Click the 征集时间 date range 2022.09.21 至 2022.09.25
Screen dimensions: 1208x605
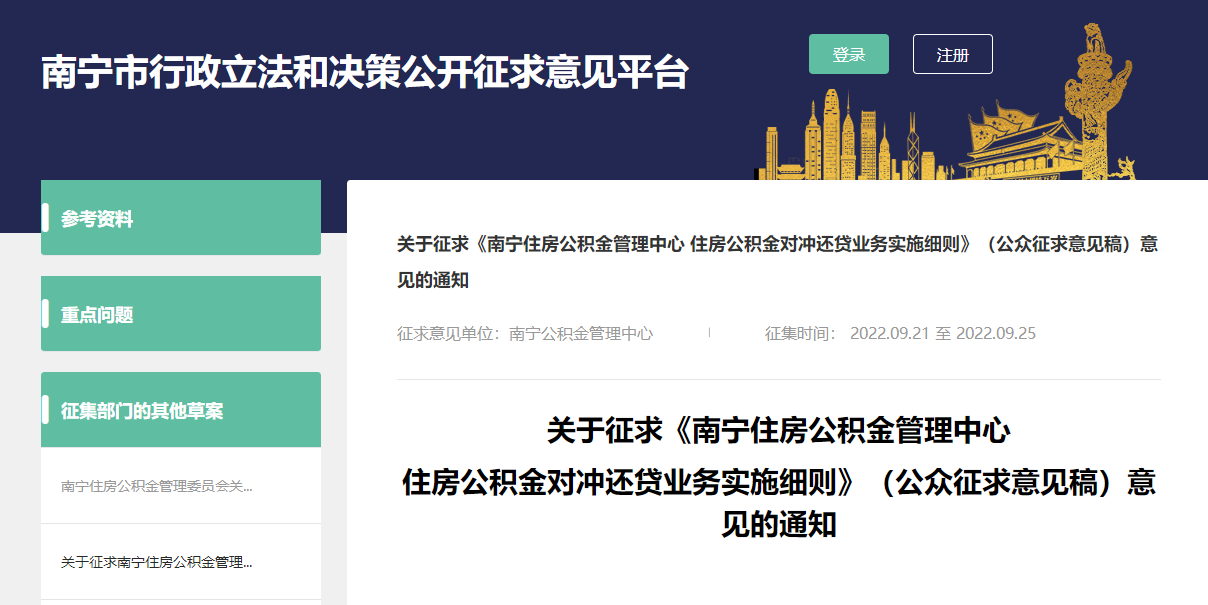(x=900, y=334)
